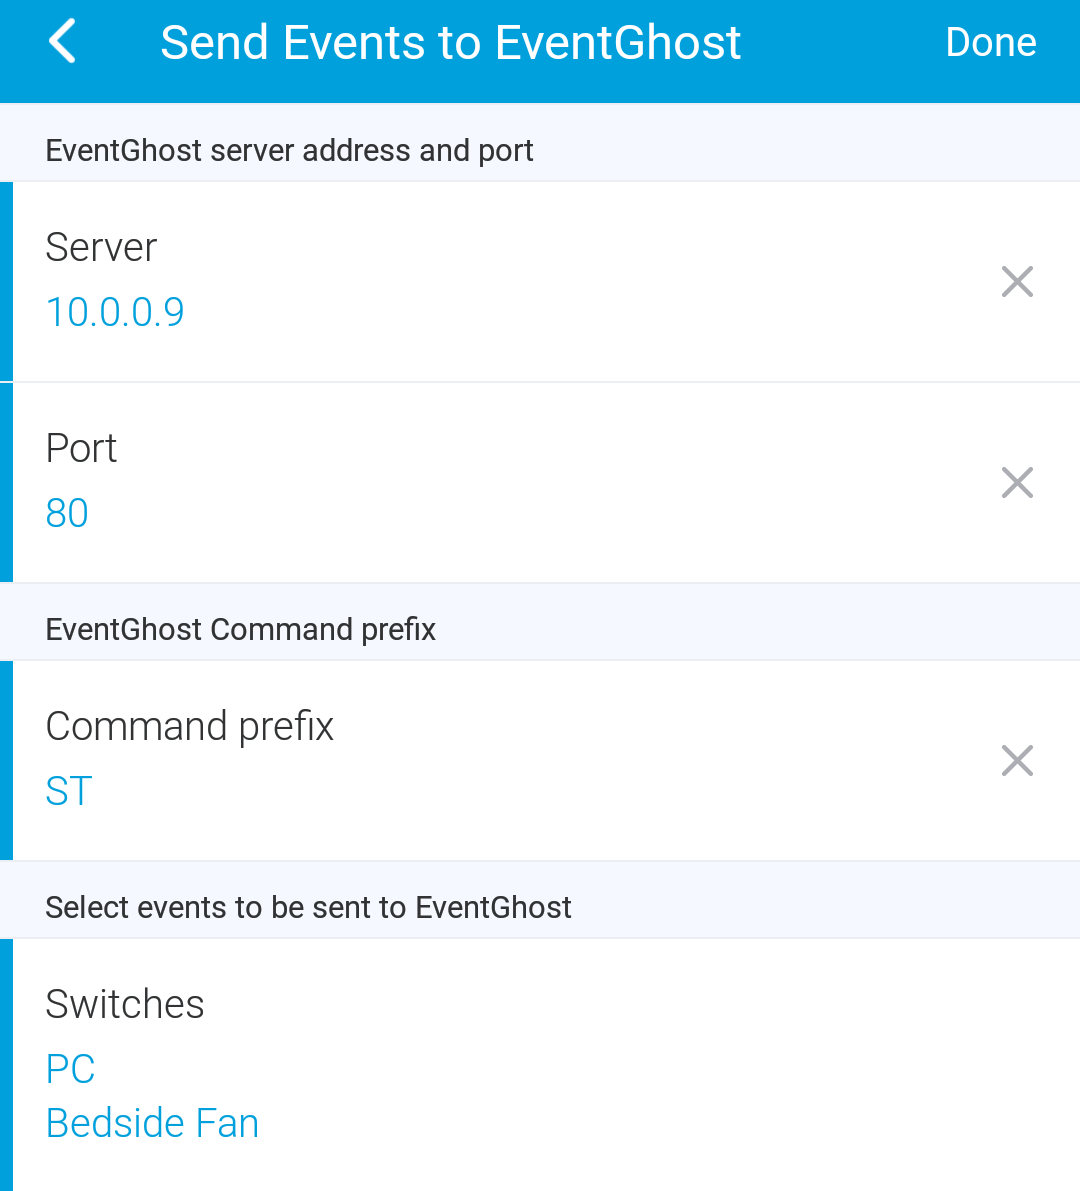This screenshot has width=1080, height=1191.
Task: Edit the port value 80
Action: [x=67, y=513]
